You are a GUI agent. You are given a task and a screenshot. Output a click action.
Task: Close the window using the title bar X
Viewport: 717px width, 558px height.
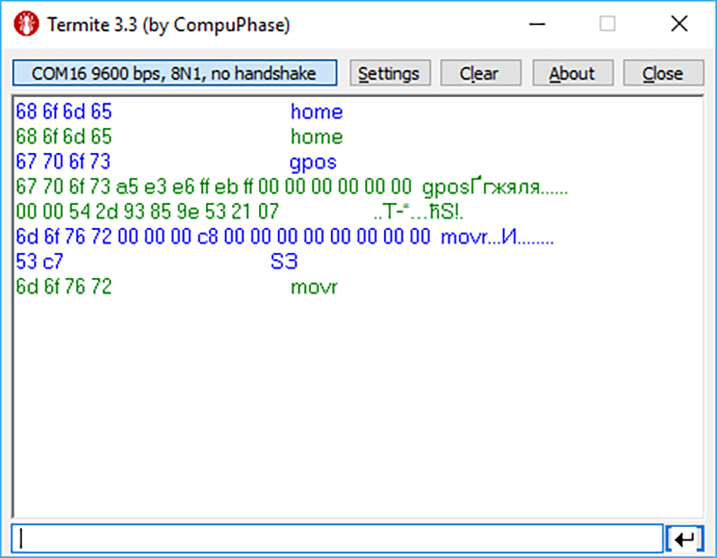(680, 25)
